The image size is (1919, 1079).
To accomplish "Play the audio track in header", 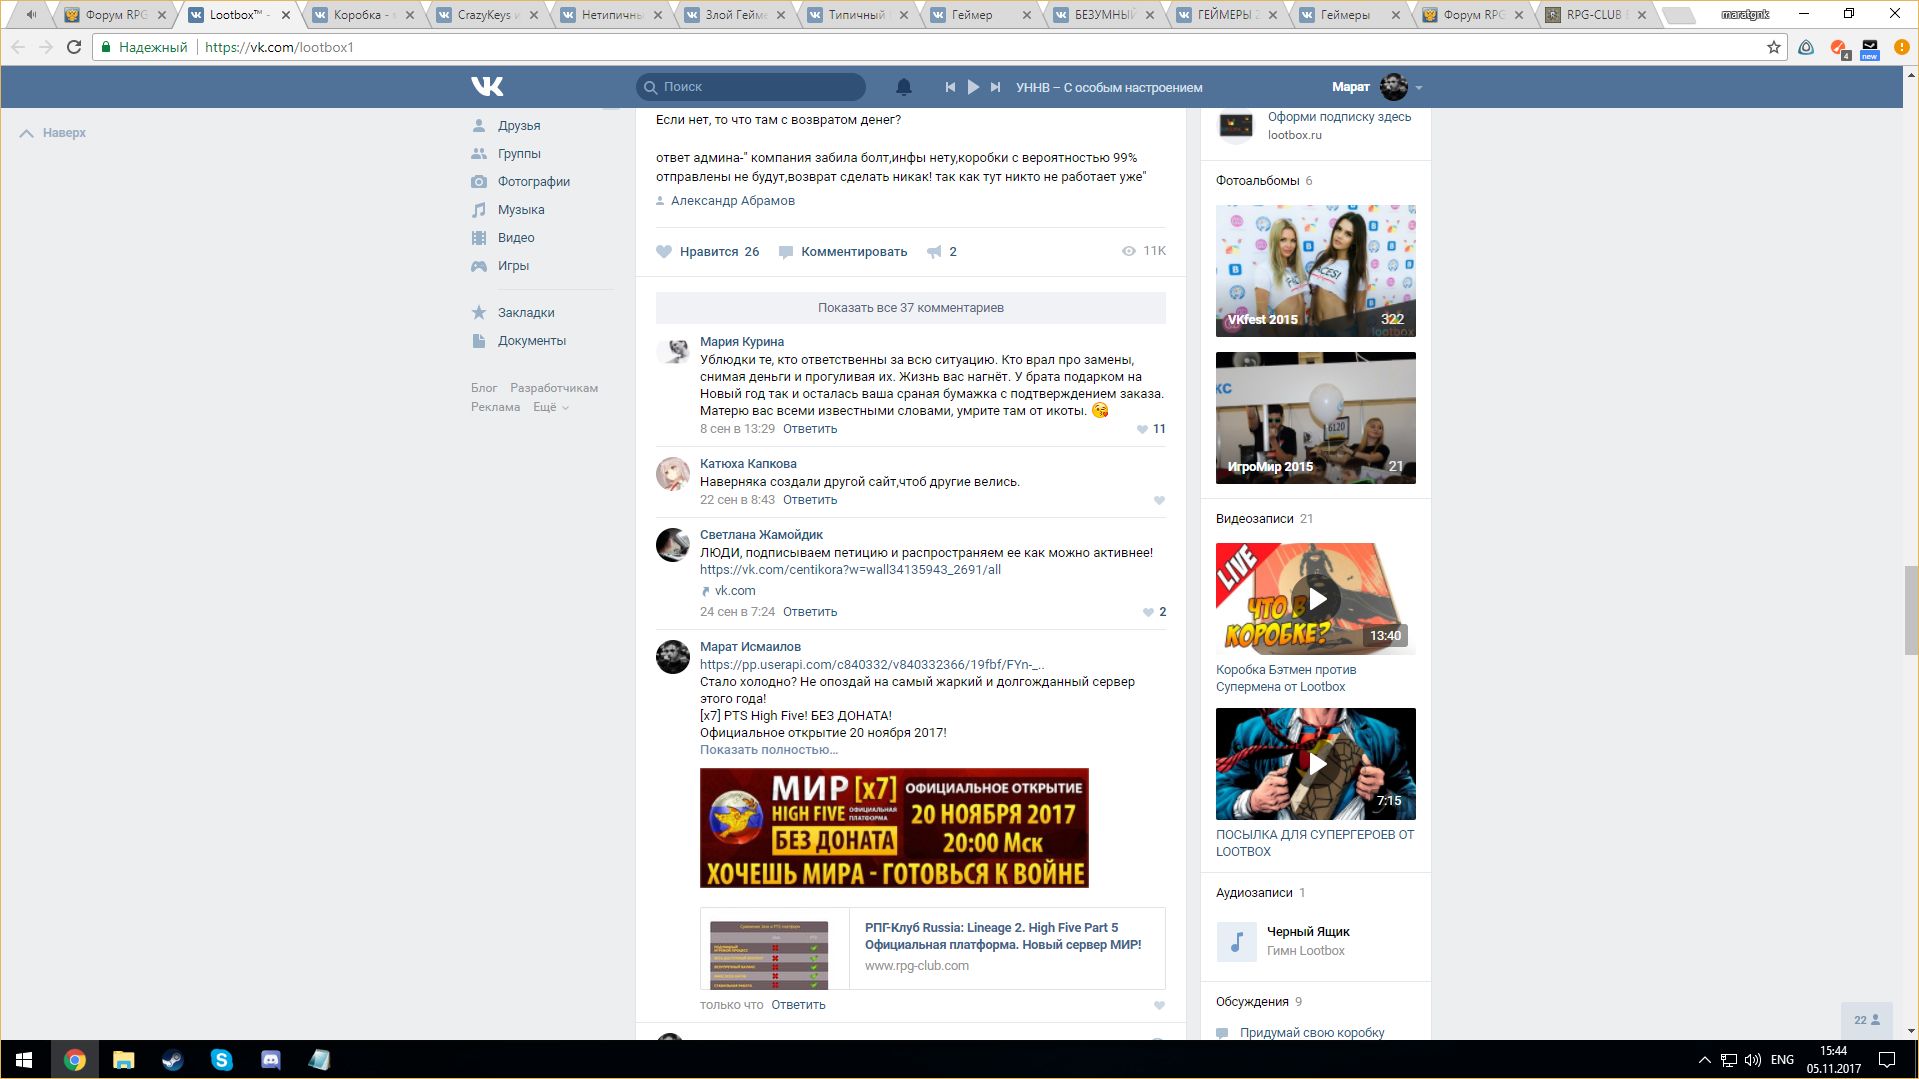I will tap(973, 87).
